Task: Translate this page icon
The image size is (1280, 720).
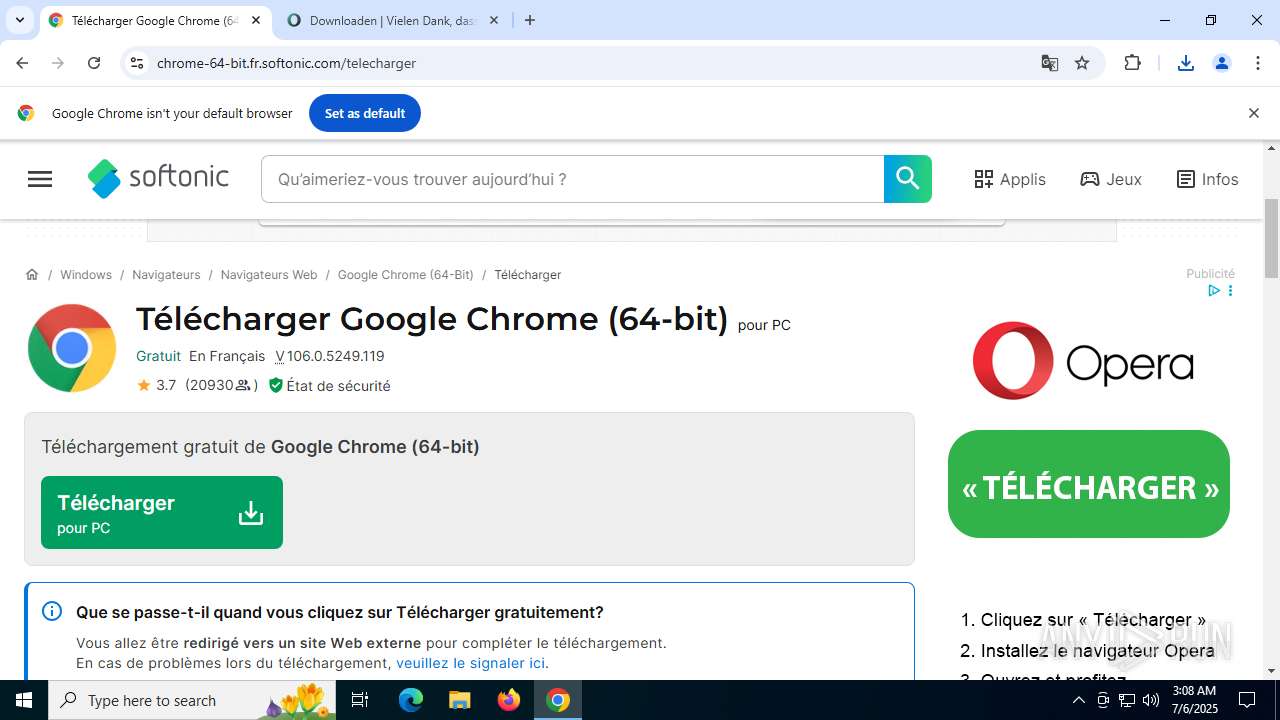Action: [1049, 63]
